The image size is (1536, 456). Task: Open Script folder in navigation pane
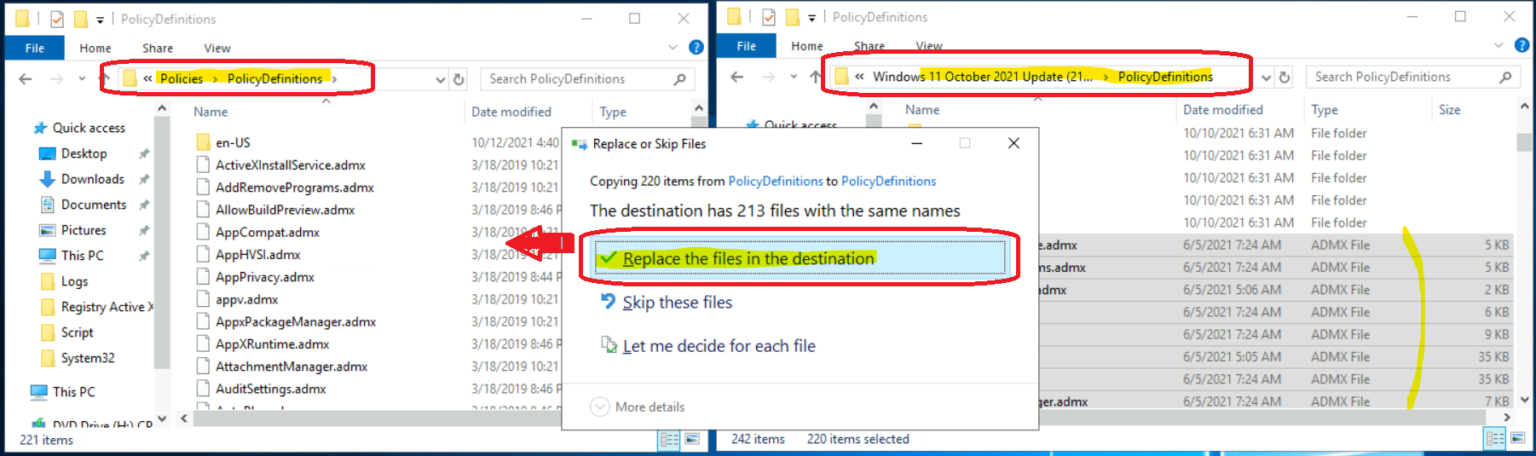(77, 332)
